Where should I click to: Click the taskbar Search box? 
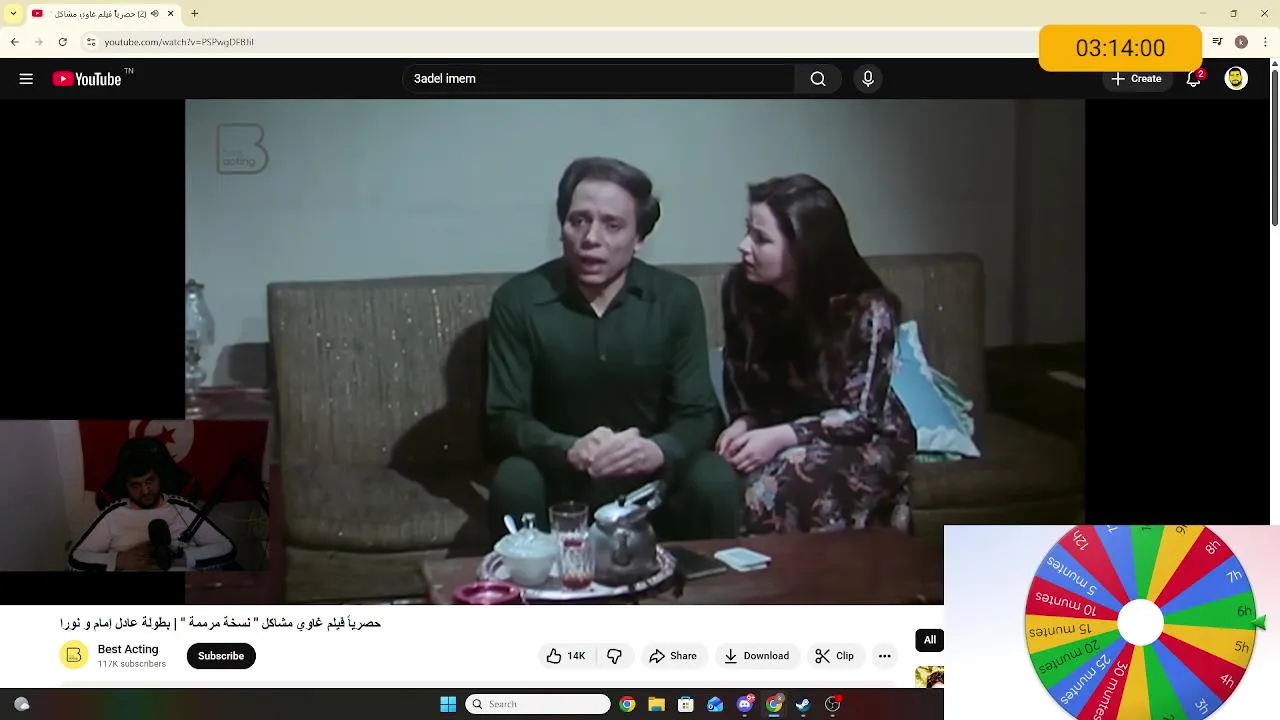538,704
